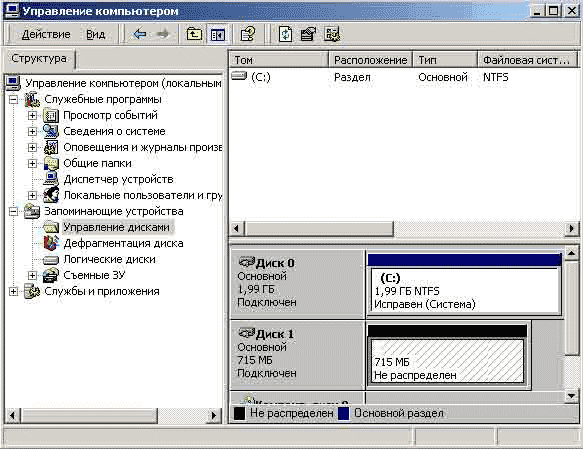Switch to the Структура tab
Image resolution: width=583 pixels, height=449 pixels.
click(39, 58)
